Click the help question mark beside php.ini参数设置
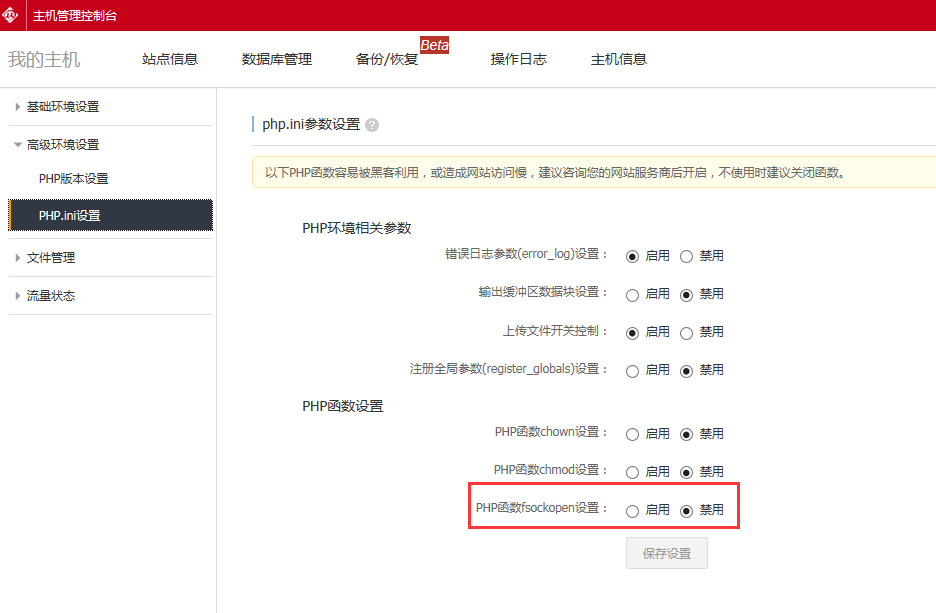936x613 pixels. (372, 125)
